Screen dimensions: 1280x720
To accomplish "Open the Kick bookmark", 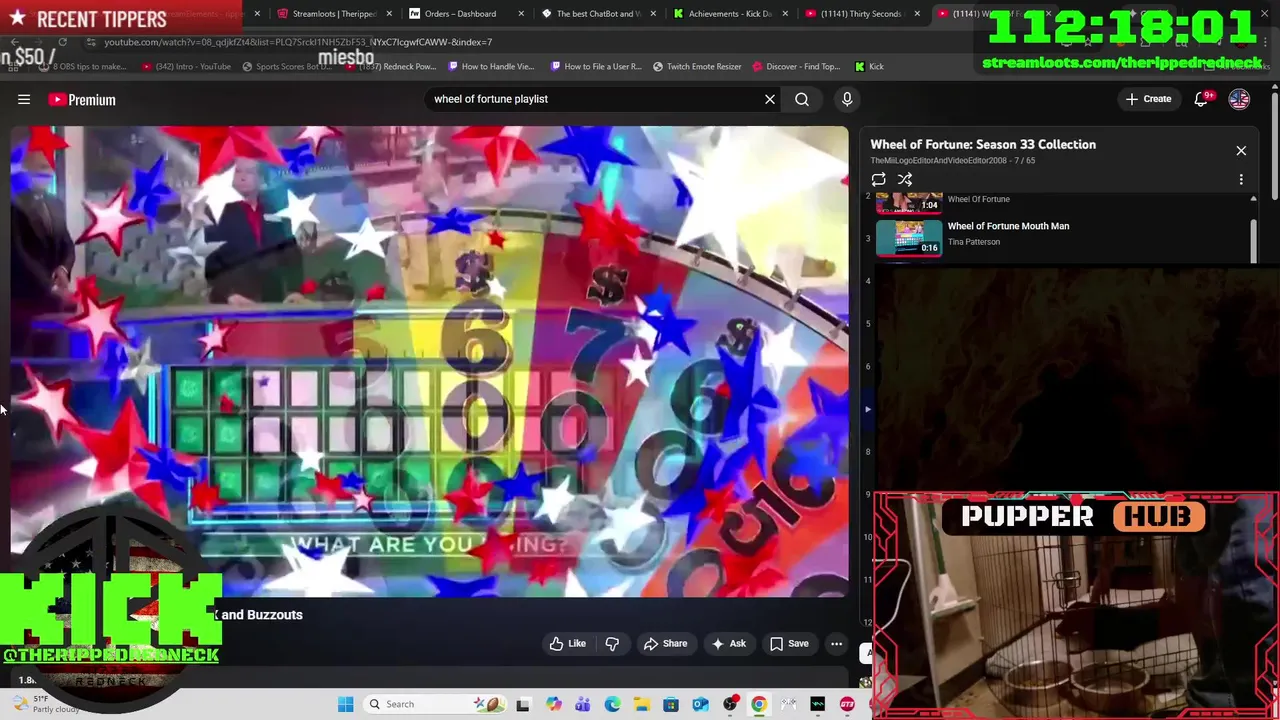I will click(869, 66).
